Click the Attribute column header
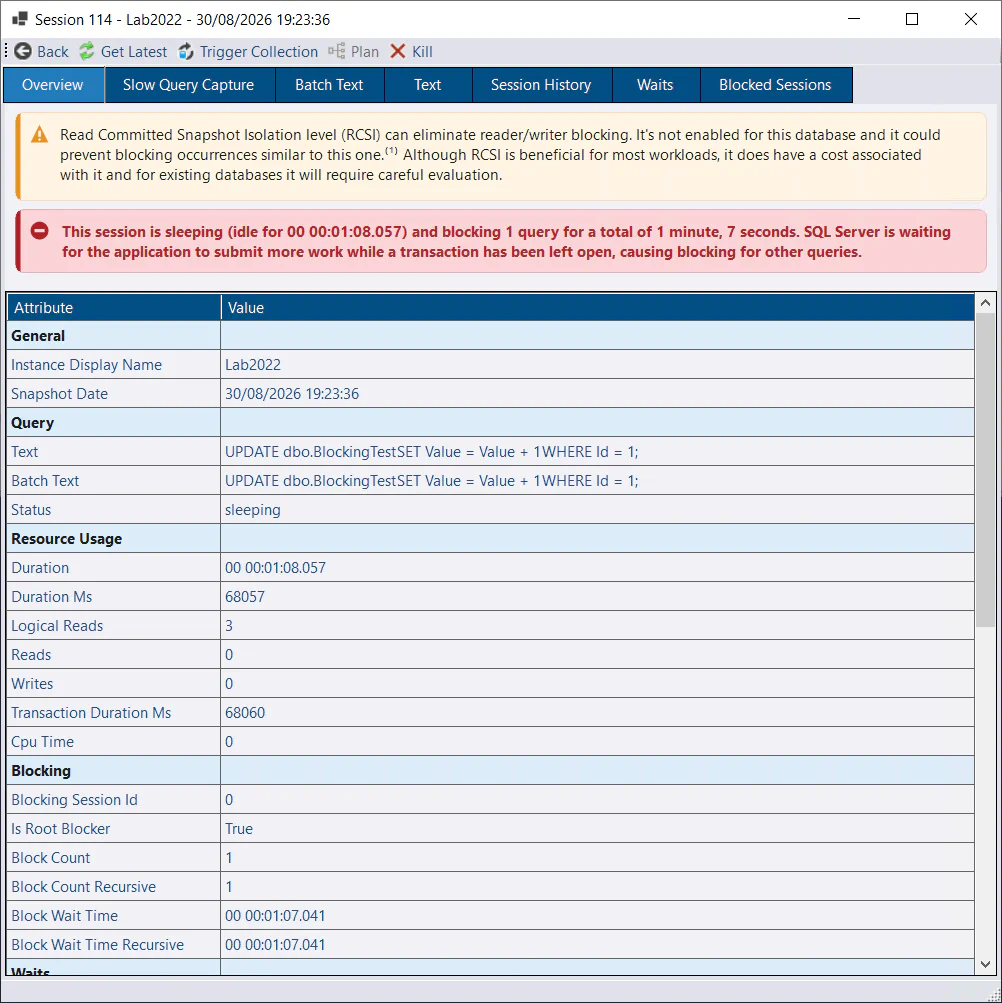Screen dimensions: 1002x1003 [114, 307]
